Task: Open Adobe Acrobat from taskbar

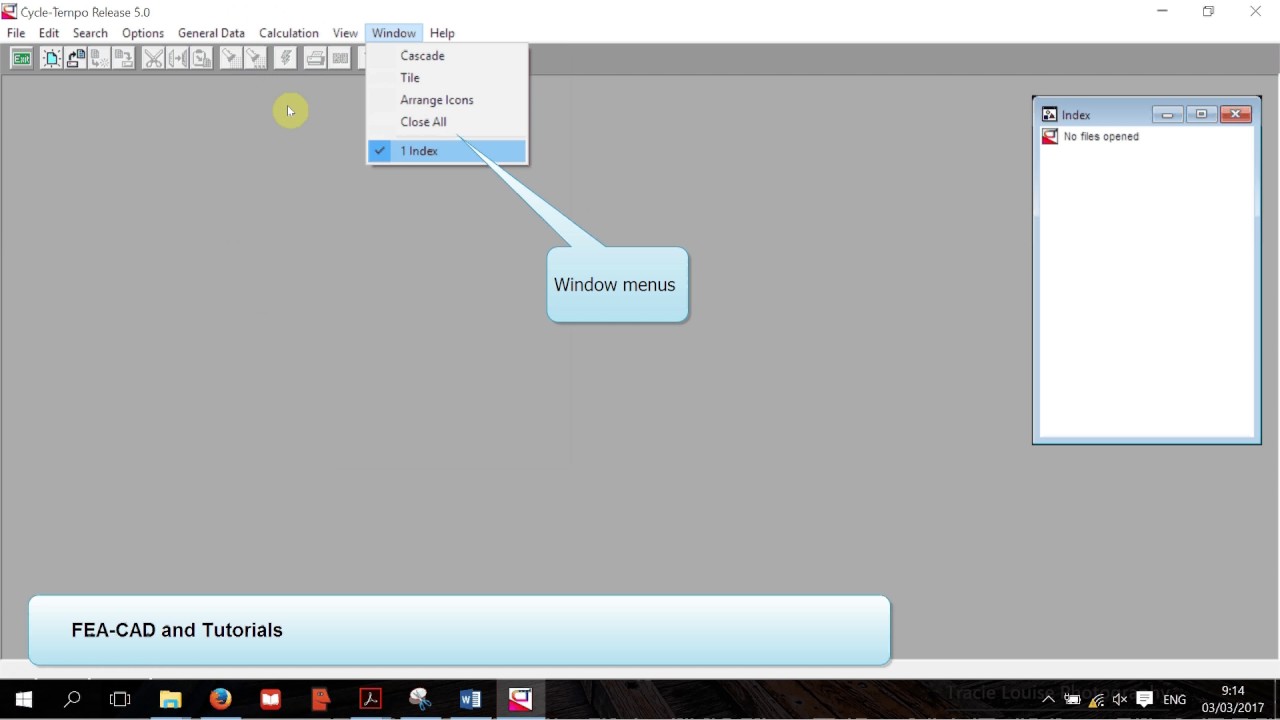Action: tap(370, 699)
